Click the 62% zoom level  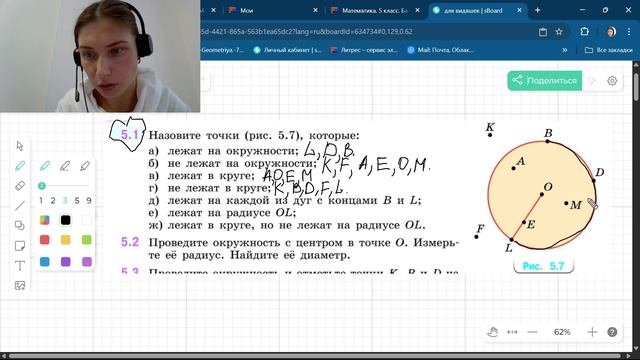[x=562, y=332]
